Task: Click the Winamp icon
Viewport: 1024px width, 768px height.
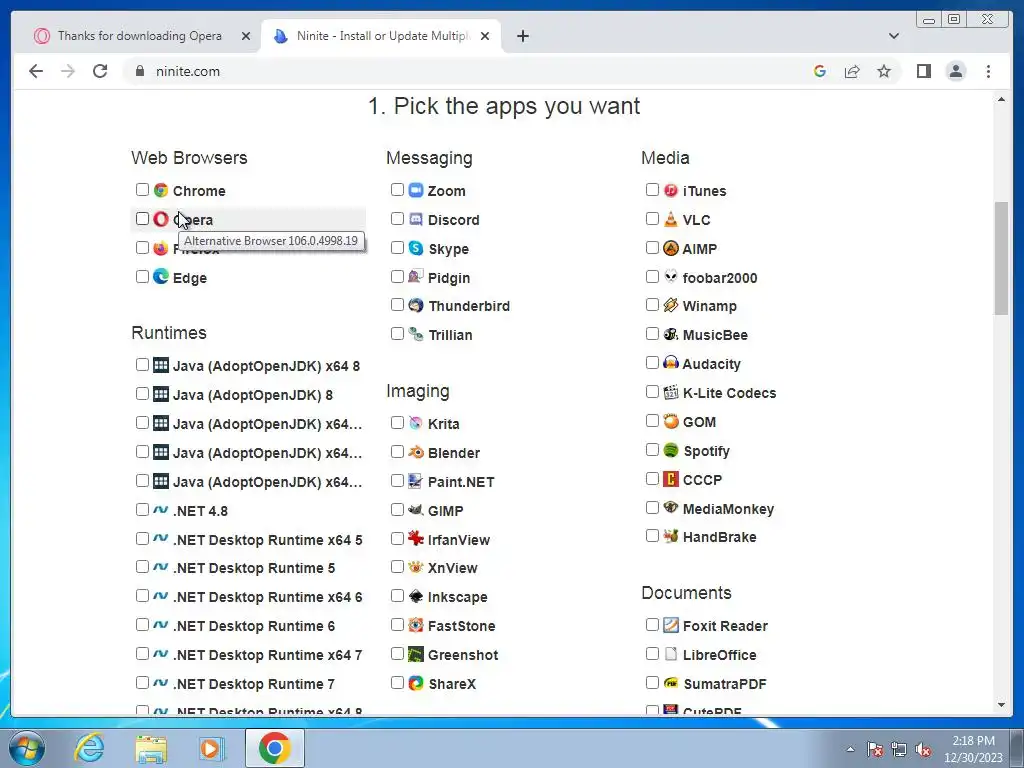Action: coord(671,305)
